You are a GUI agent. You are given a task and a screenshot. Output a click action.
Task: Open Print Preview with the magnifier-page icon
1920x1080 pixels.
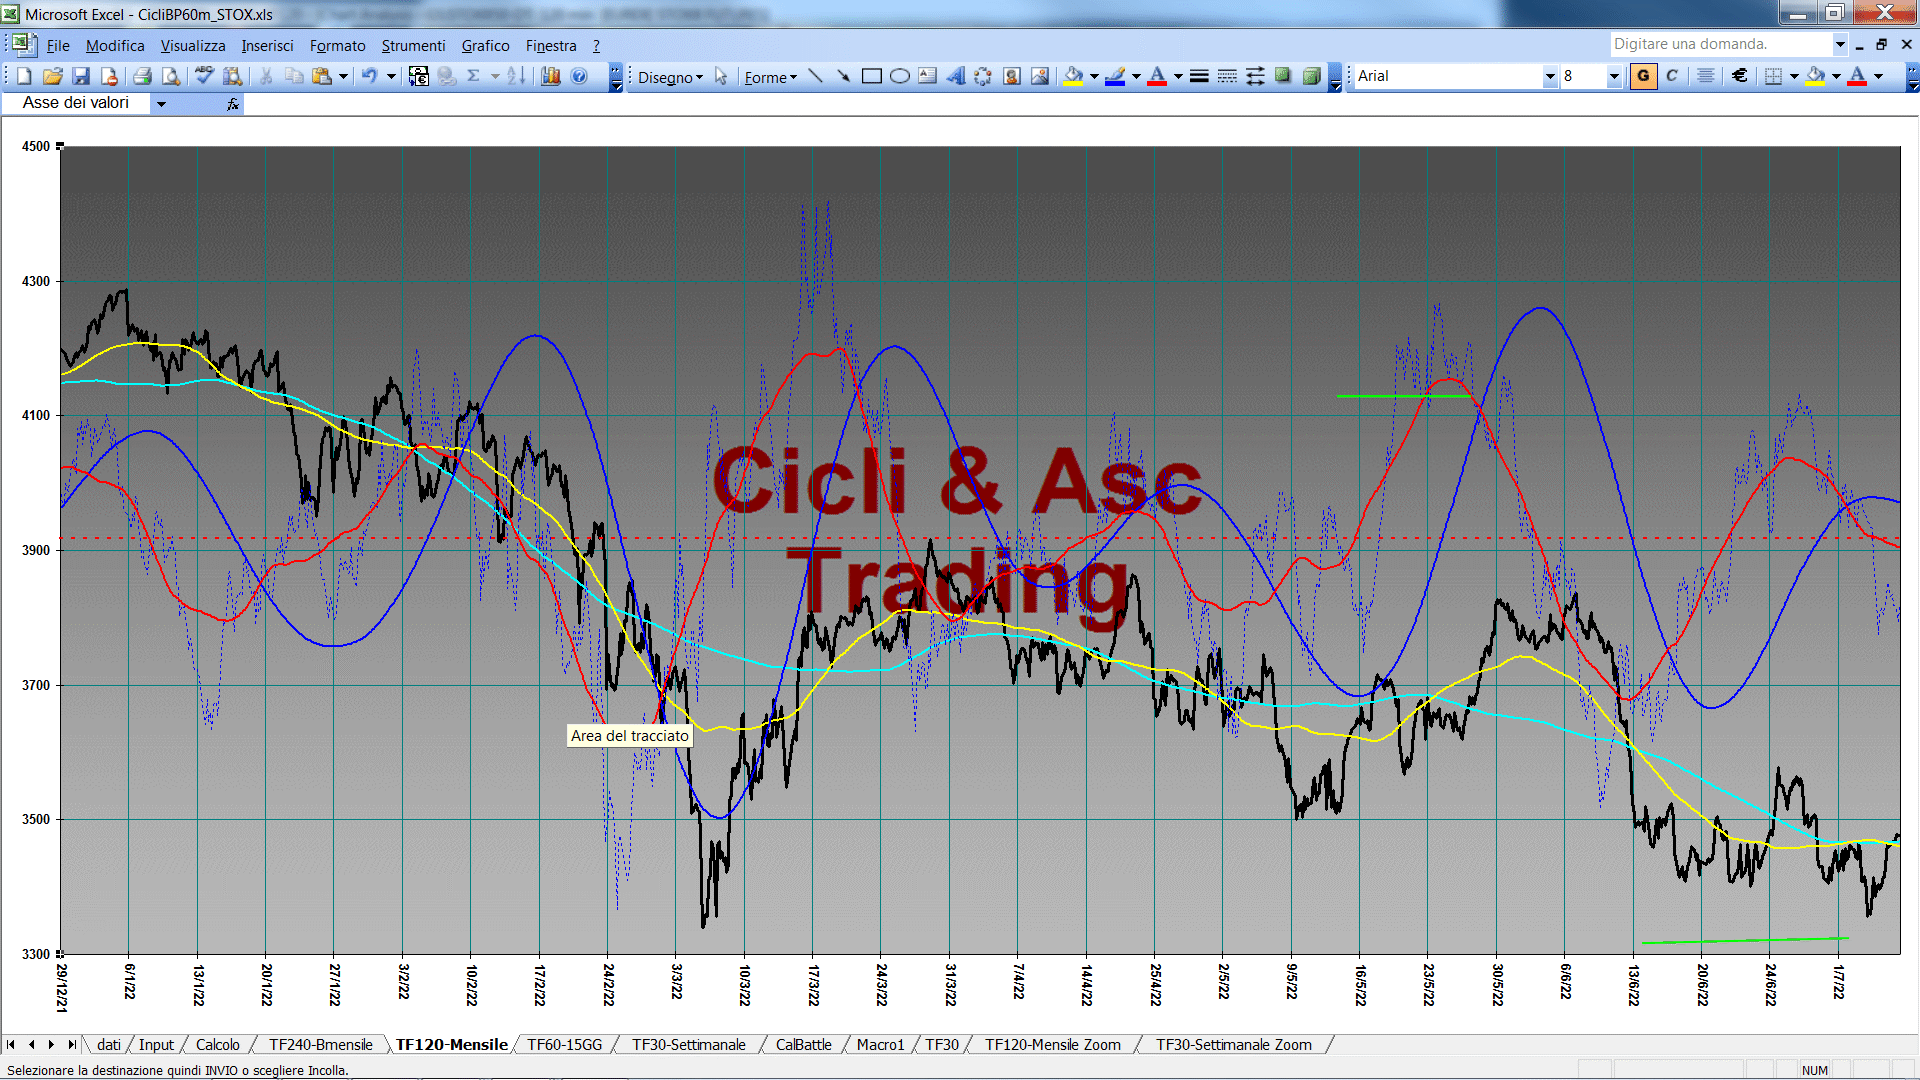pyautogui.click(x=171, y=76)
